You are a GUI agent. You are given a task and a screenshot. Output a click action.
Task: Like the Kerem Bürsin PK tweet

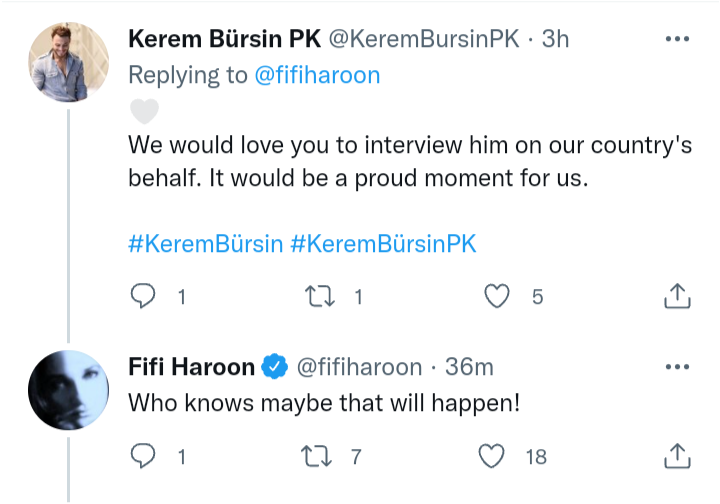point(497,295)
